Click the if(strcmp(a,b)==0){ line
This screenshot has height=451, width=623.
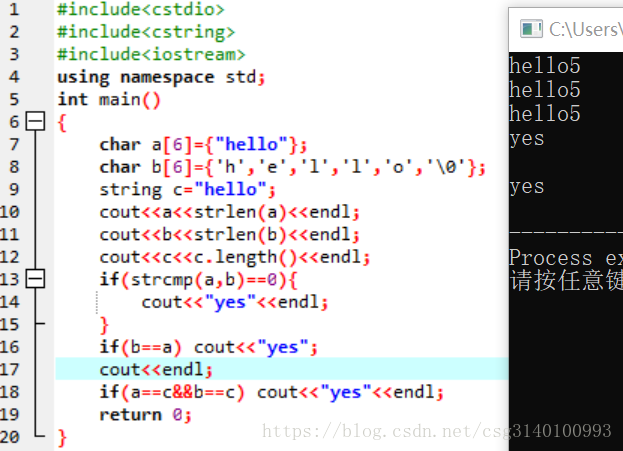[198, 280]
